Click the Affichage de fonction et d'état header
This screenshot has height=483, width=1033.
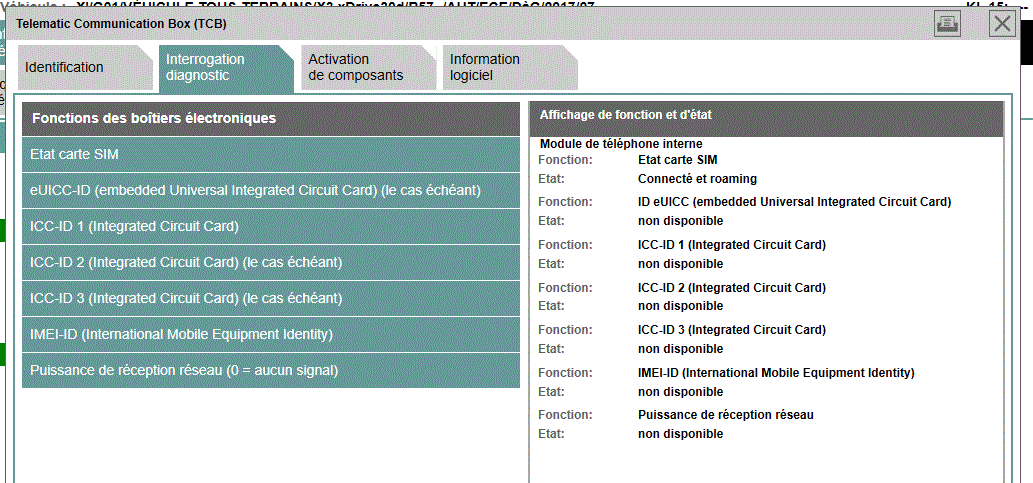(x=765, y=116)
